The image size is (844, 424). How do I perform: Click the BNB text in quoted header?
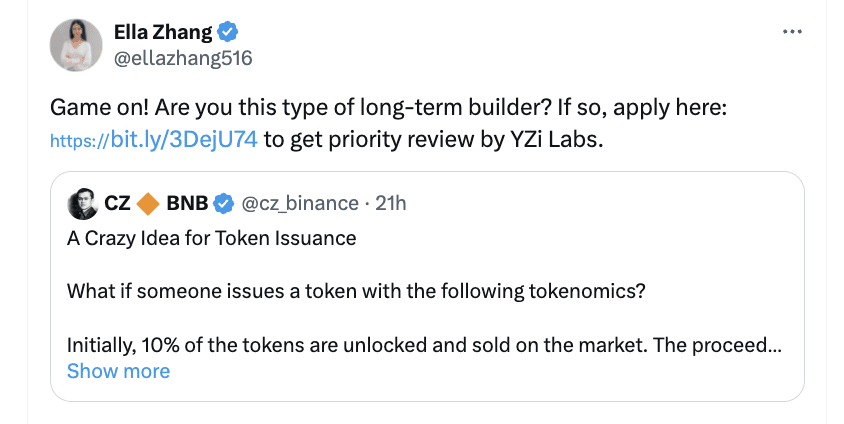coord(187,204)
